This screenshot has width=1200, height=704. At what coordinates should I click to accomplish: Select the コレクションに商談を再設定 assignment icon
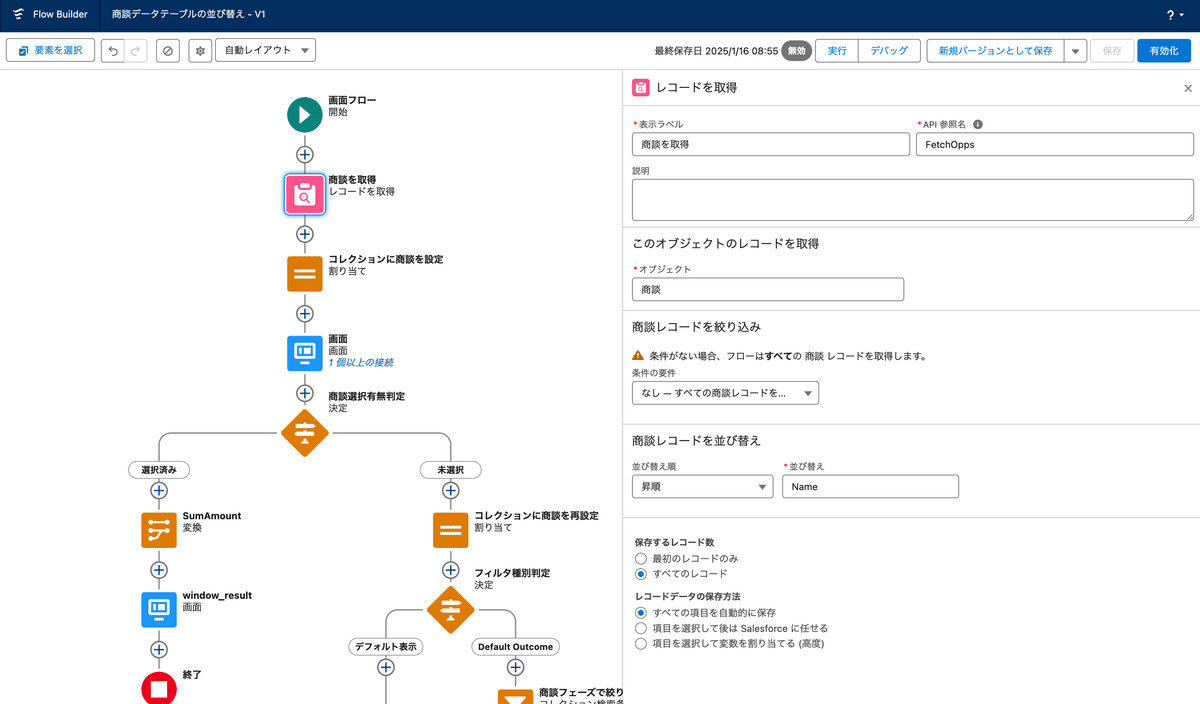[x=451, y=530]
